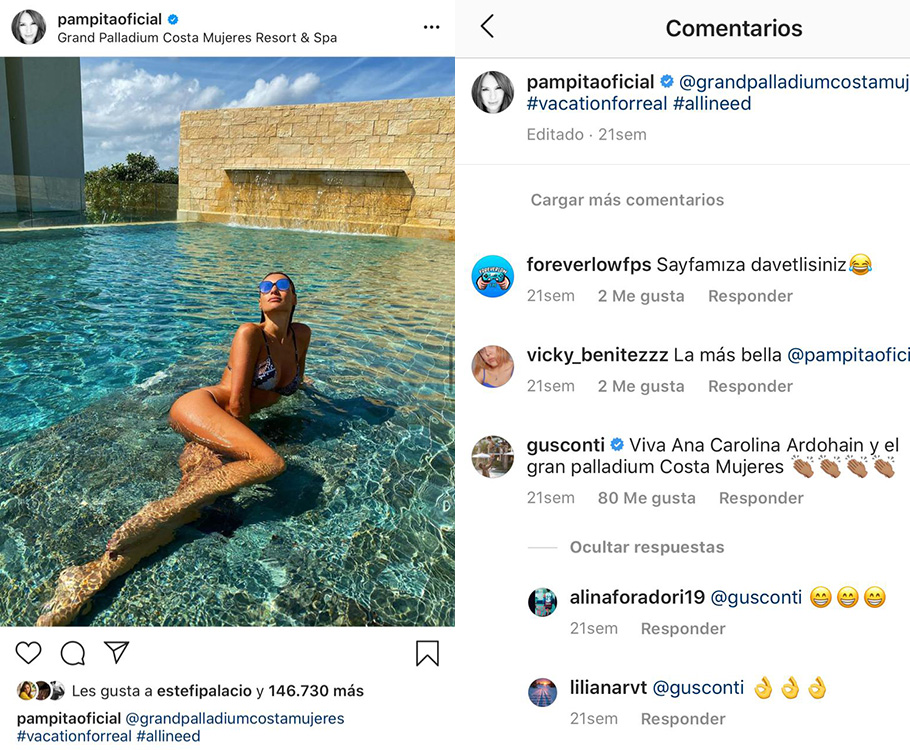Screen dimensions: 910x750
Task: Open foreverlowfps profile avatar
Action: click(492, 276)
